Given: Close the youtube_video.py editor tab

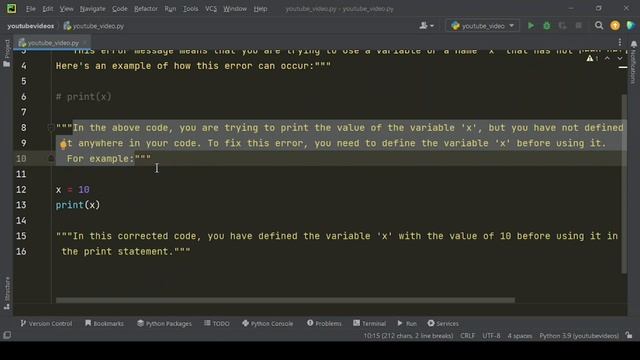Looking at the screenshot, I should (85, 42).
